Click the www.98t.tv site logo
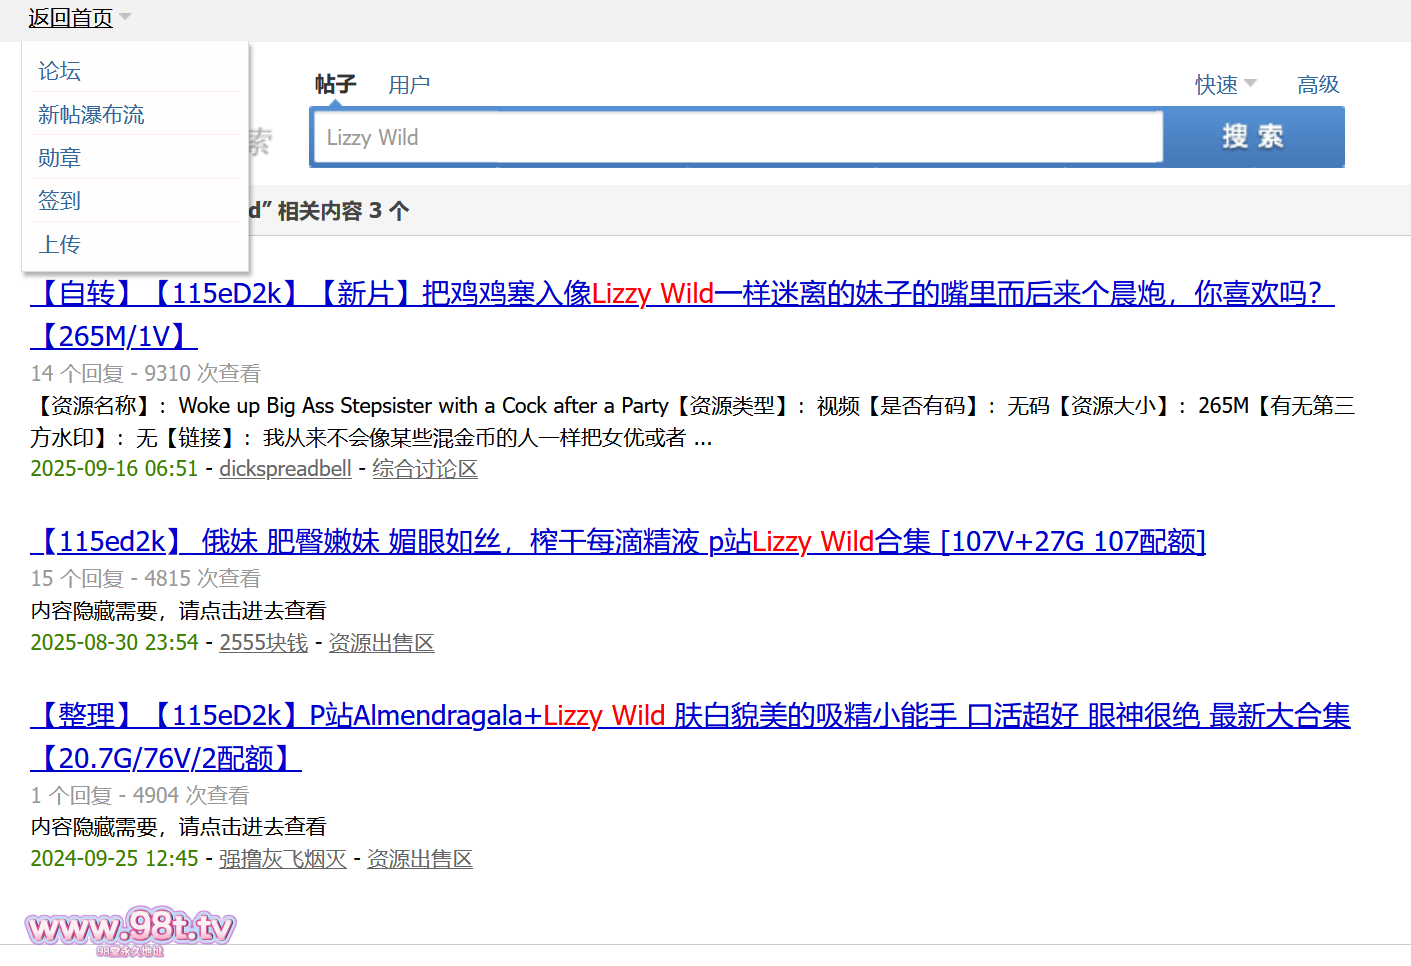The width and height of the screenshot is (1411, 966). [130, 931]
